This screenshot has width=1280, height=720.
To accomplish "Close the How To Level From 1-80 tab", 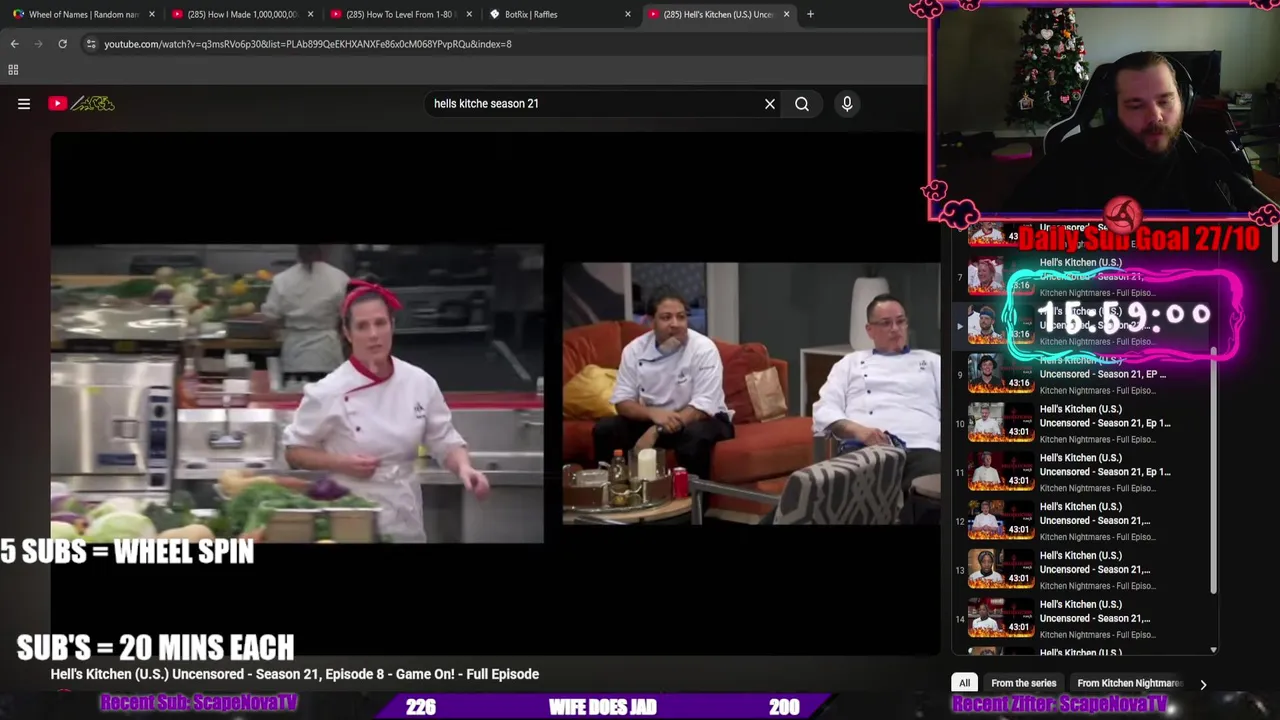I will [x=469, y=14].
